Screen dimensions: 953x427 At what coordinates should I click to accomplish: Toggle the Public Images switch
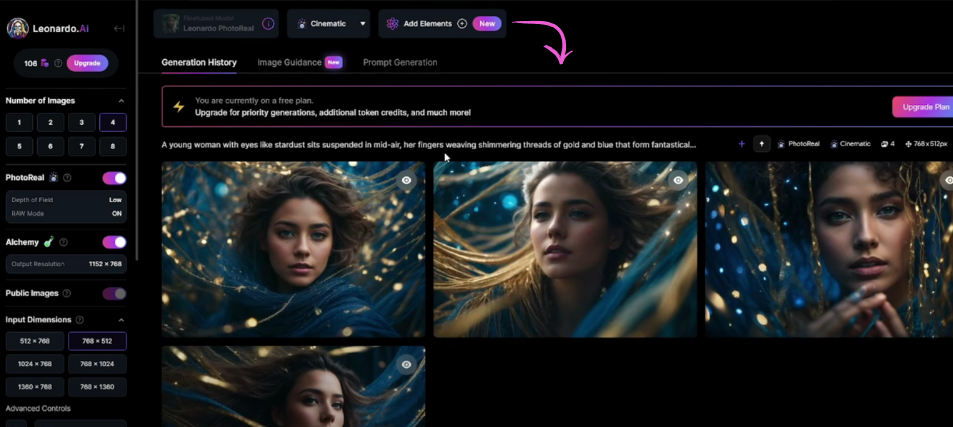[114, 293]
